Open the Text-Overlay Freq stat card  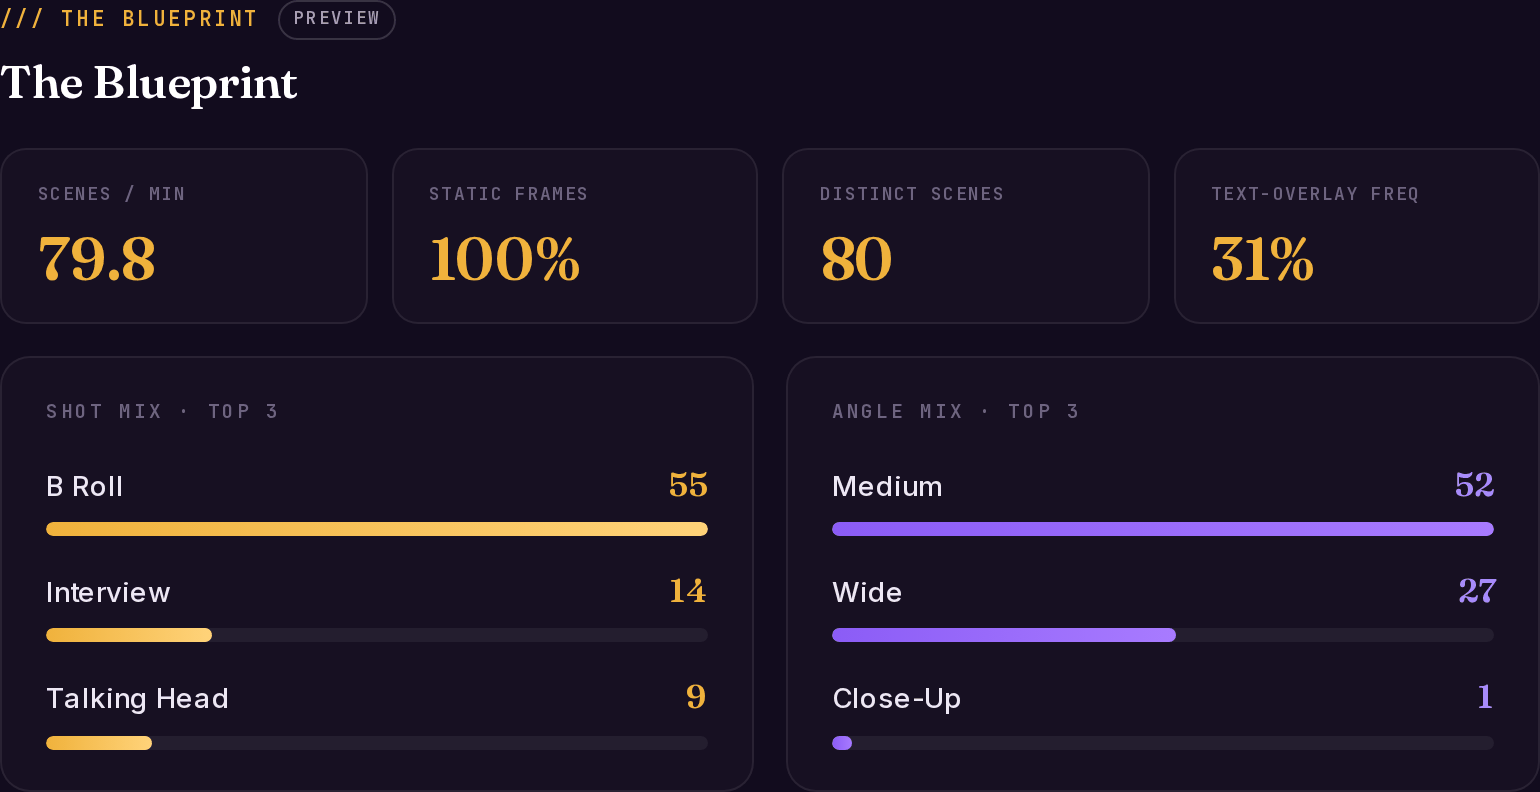point(1357,236)
